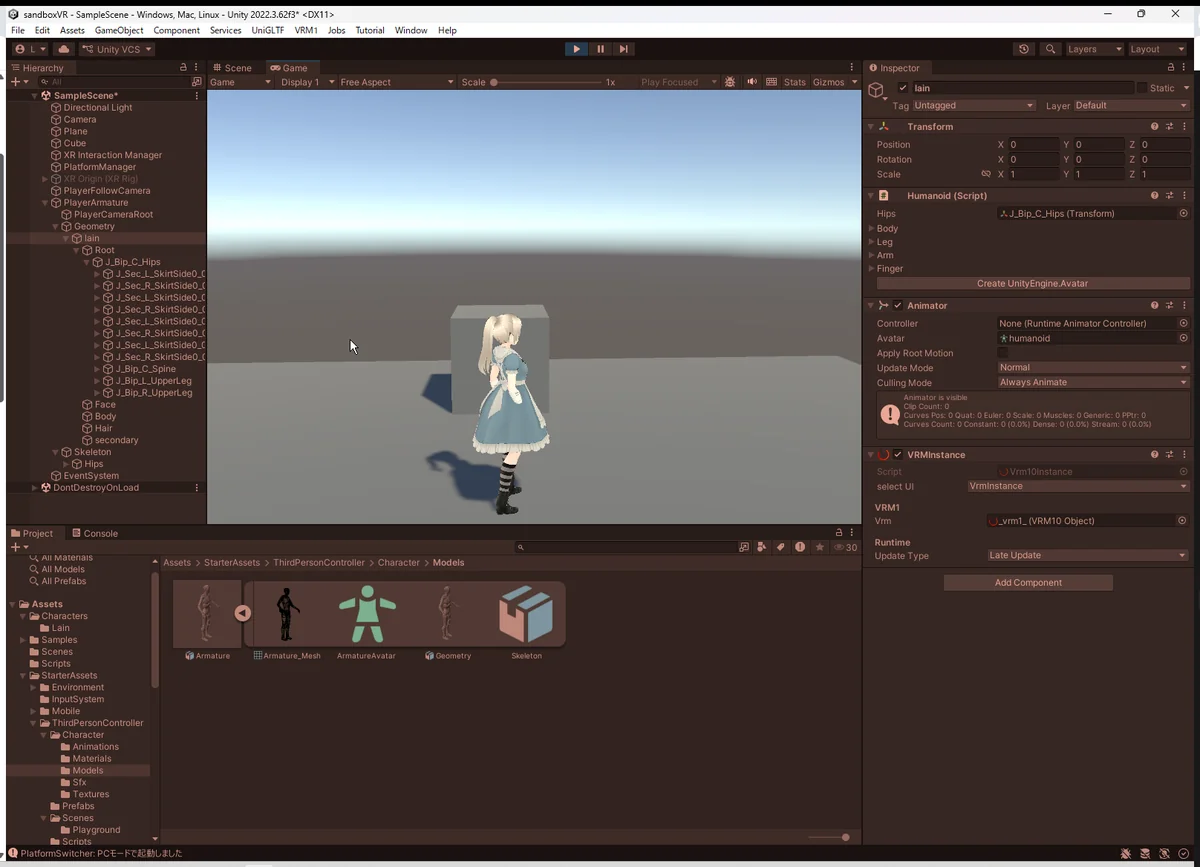The height and width of the screenshot is (867, 1200).
Task: Toggle mute audio in Game view
Action: click(751, 82)
